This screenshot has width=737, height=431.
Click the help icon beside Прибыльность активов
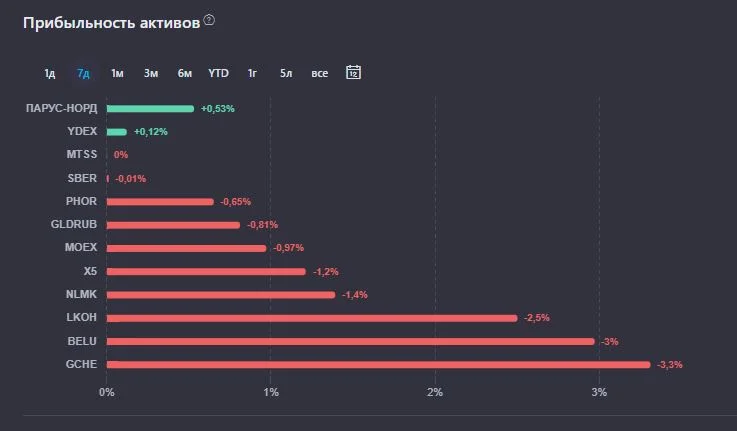tap(209, 20)
